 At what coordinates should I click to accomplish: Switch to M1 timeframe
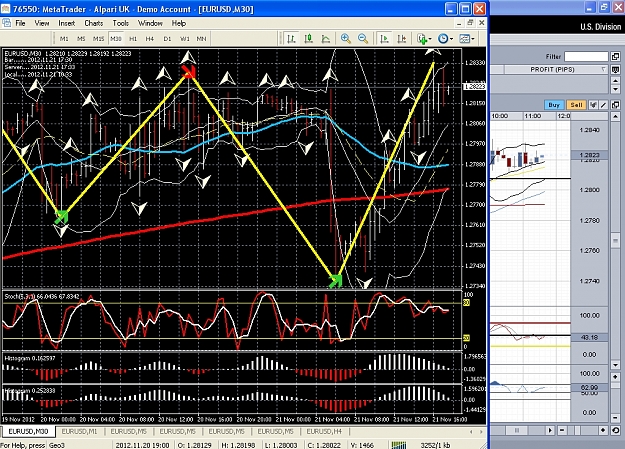tap(64, 39)
